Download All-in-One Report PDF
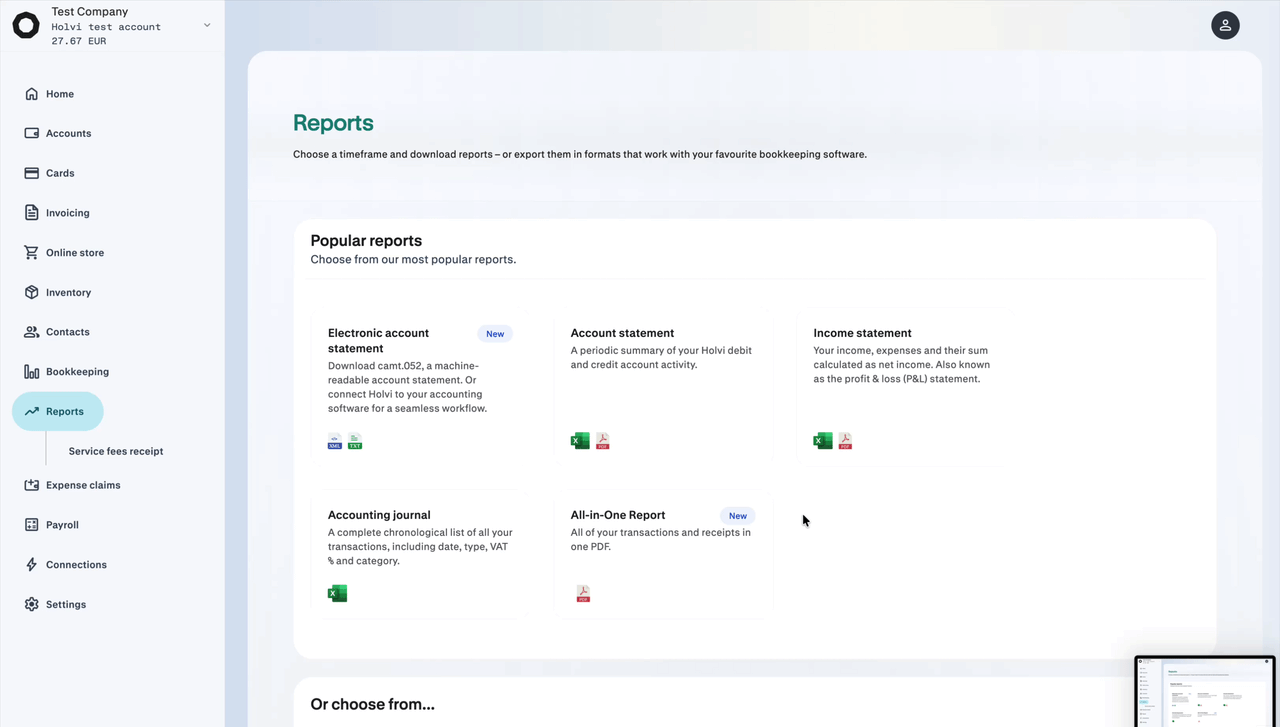This screenshot has height=727, width=1280. [583, 594]
